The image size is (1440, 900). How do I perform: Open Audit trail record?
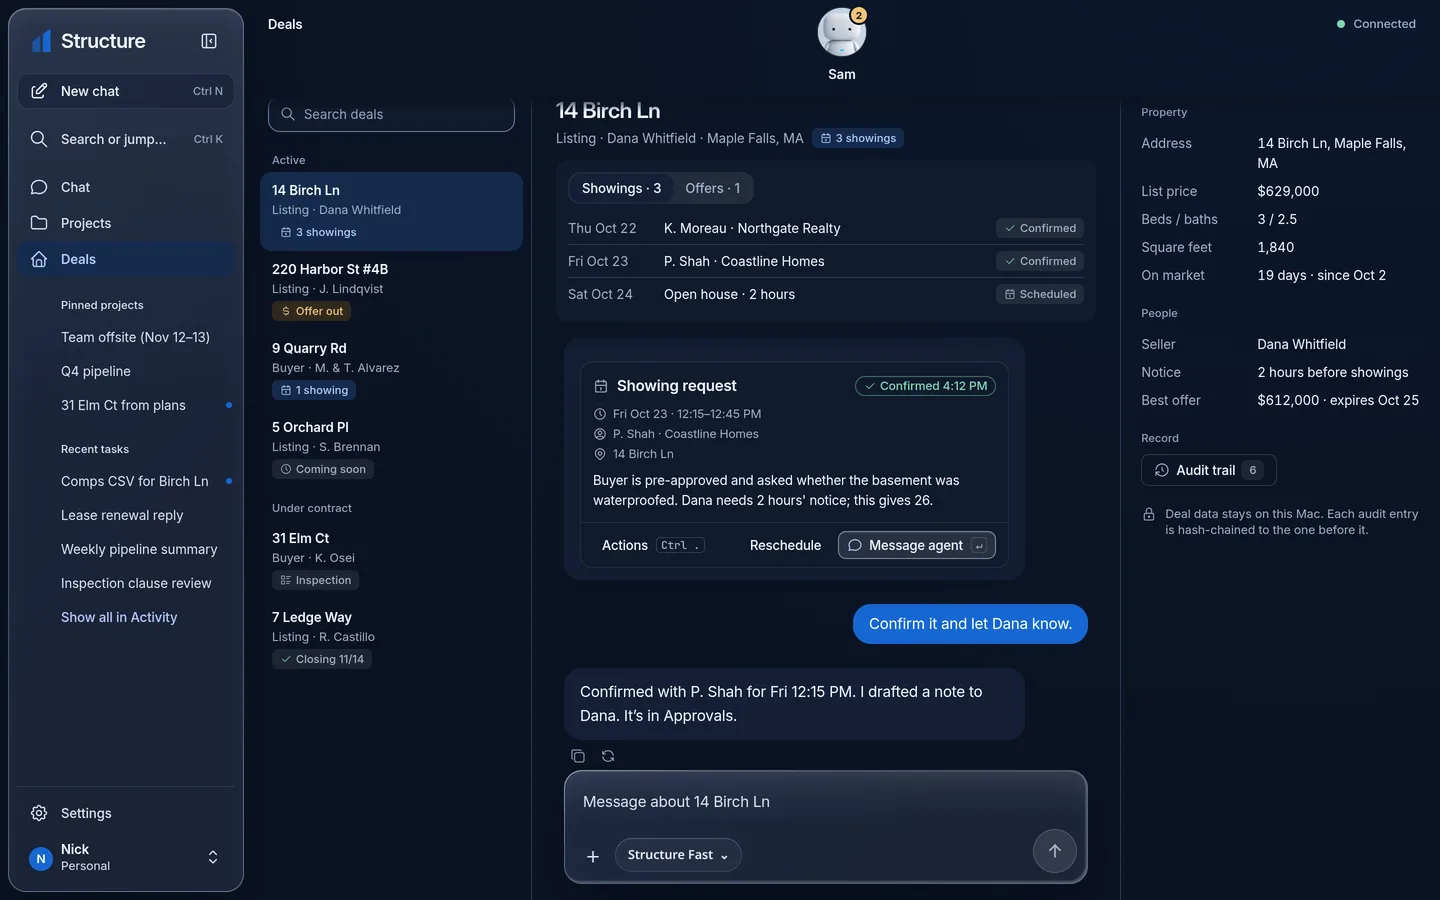pos(1208,470)
